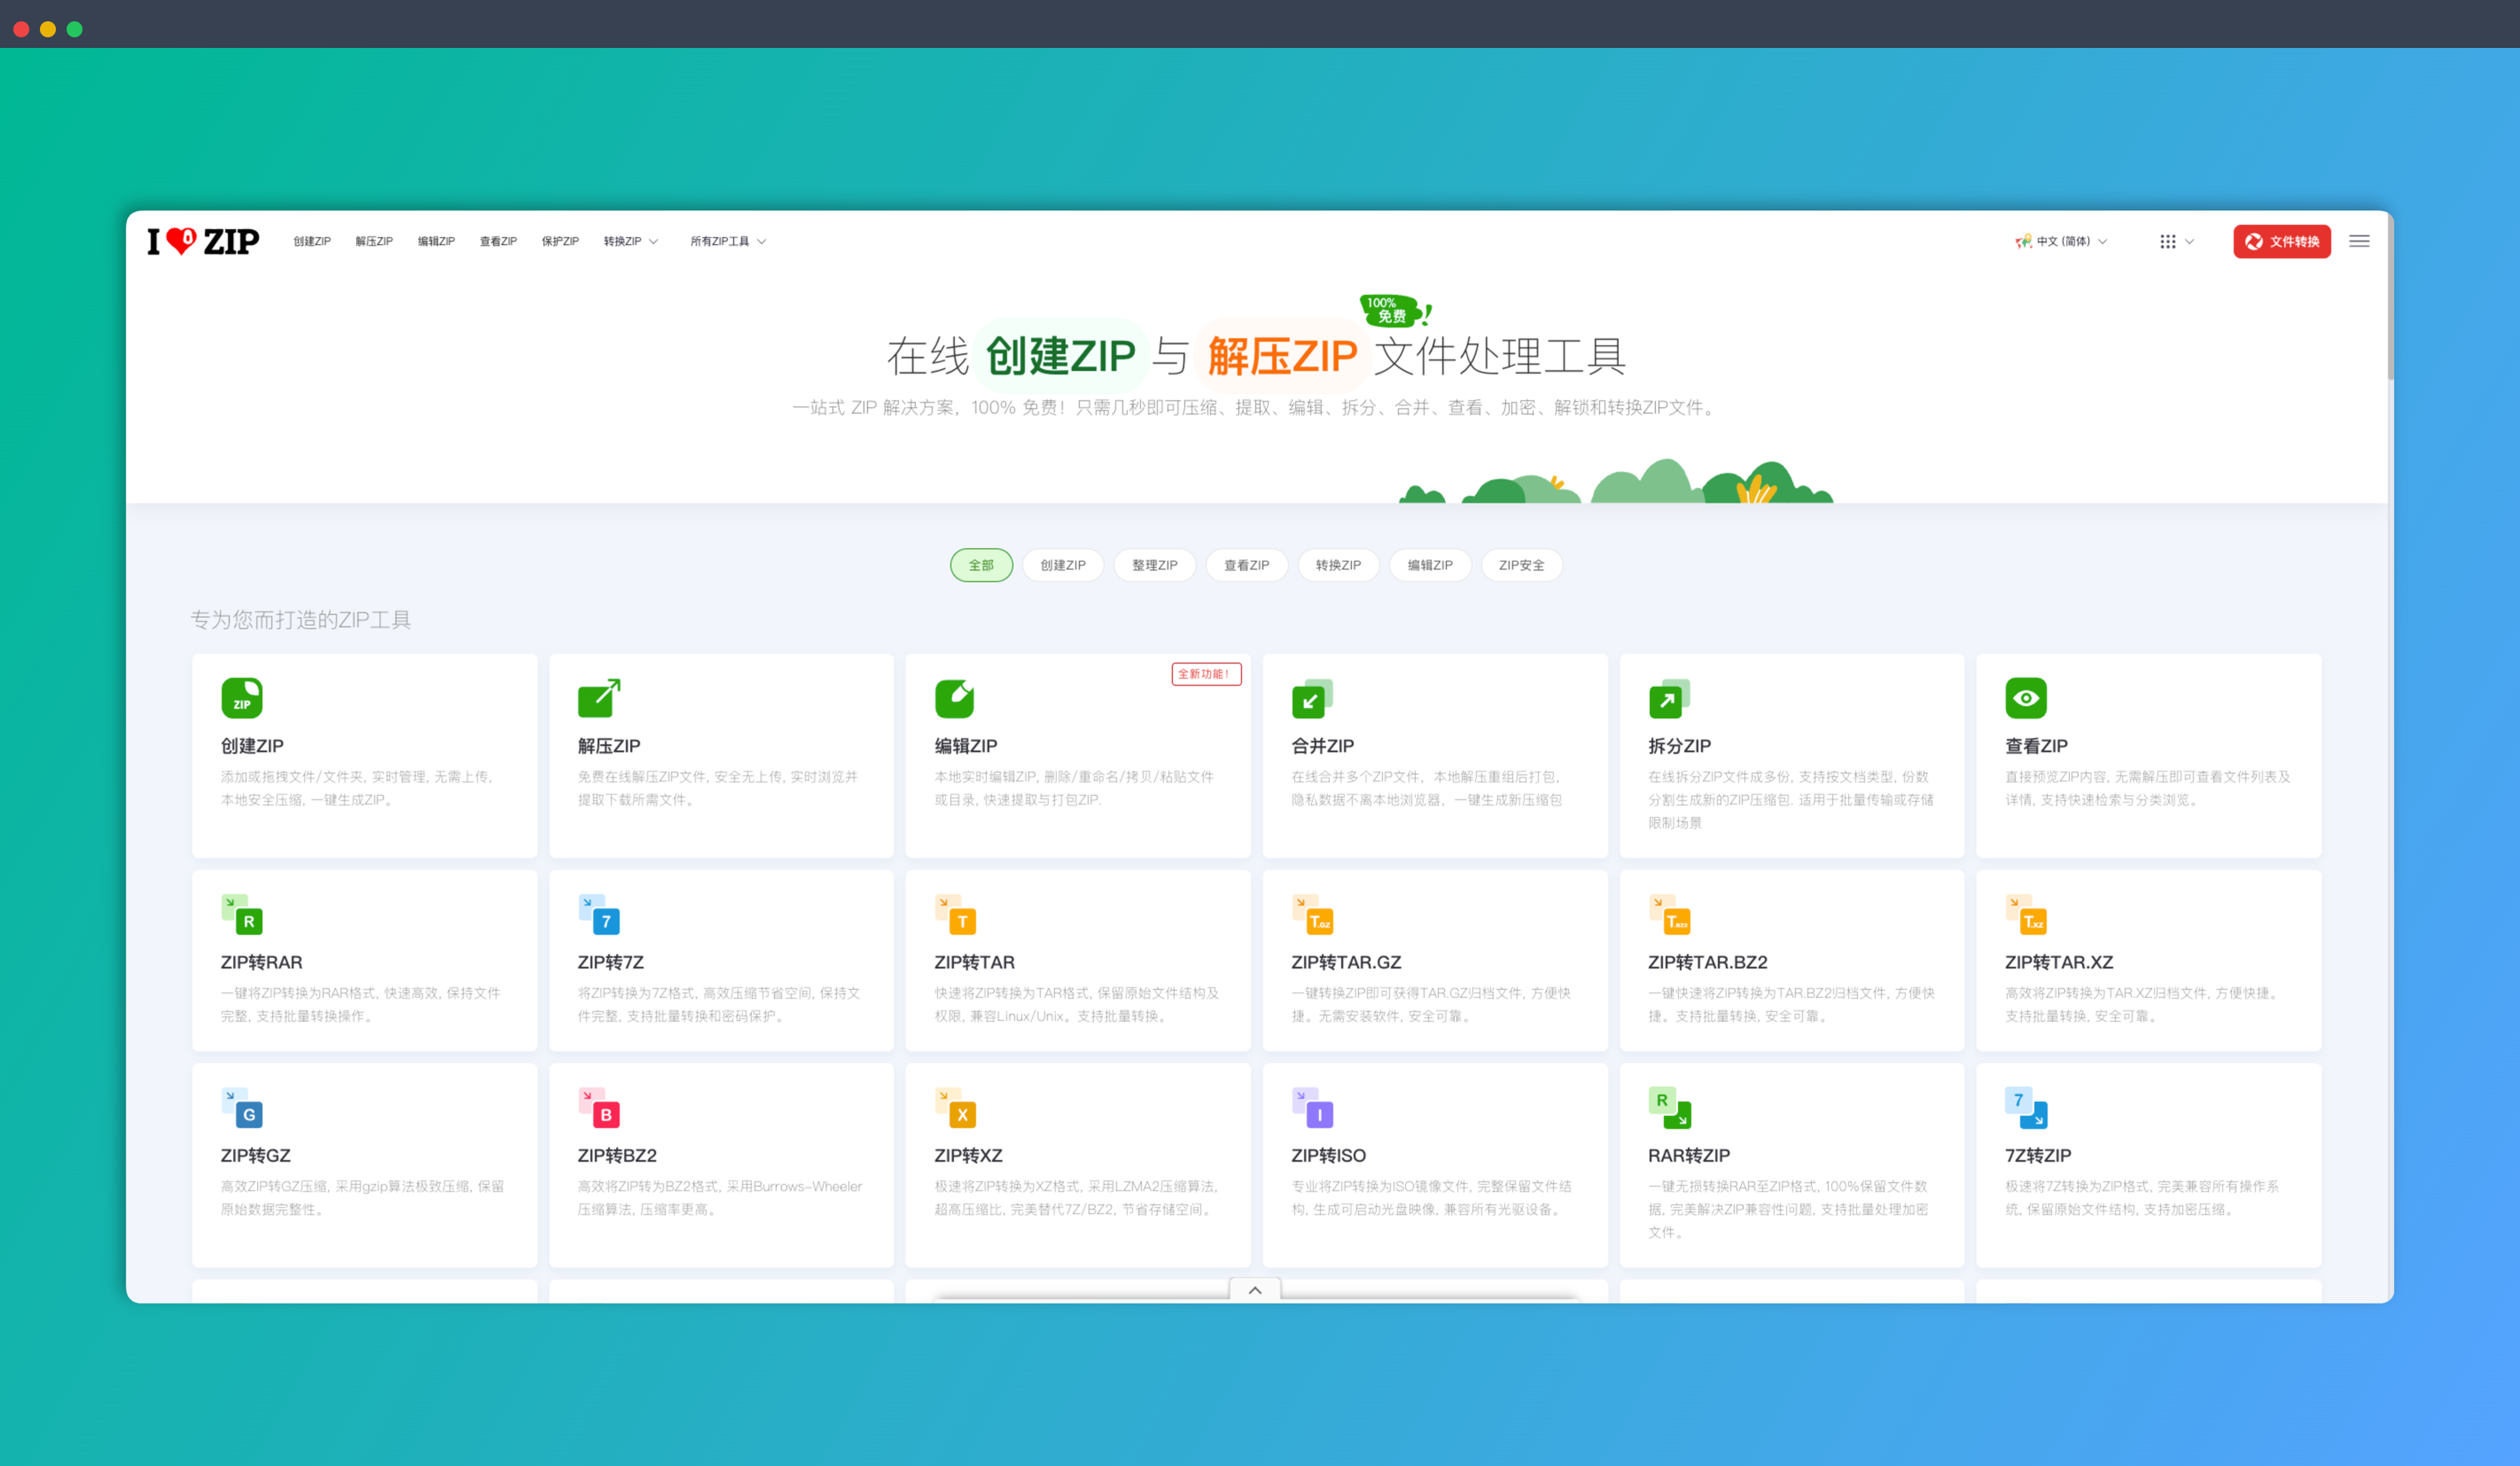Image resolution: width=2520 pixels, height=1466 pixels.
Task: Click the orange 解压ZIP headline highlight
Action: [1282, 356]
